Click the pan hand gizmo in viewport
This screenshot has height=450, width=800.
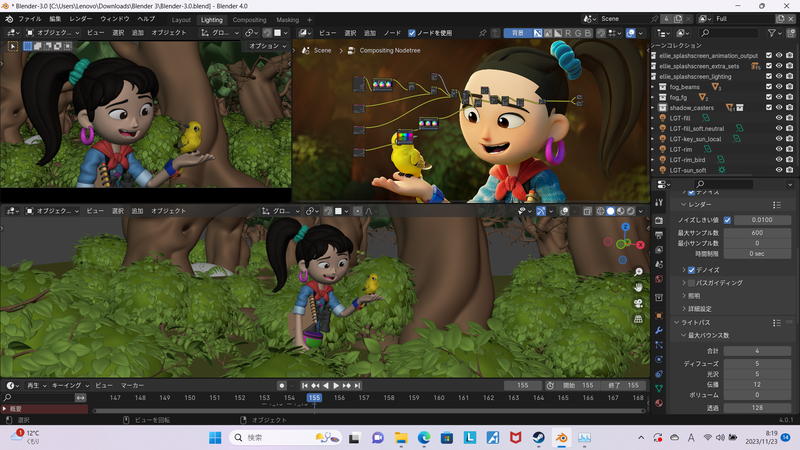pyautogui.click(x=638, y=288)
